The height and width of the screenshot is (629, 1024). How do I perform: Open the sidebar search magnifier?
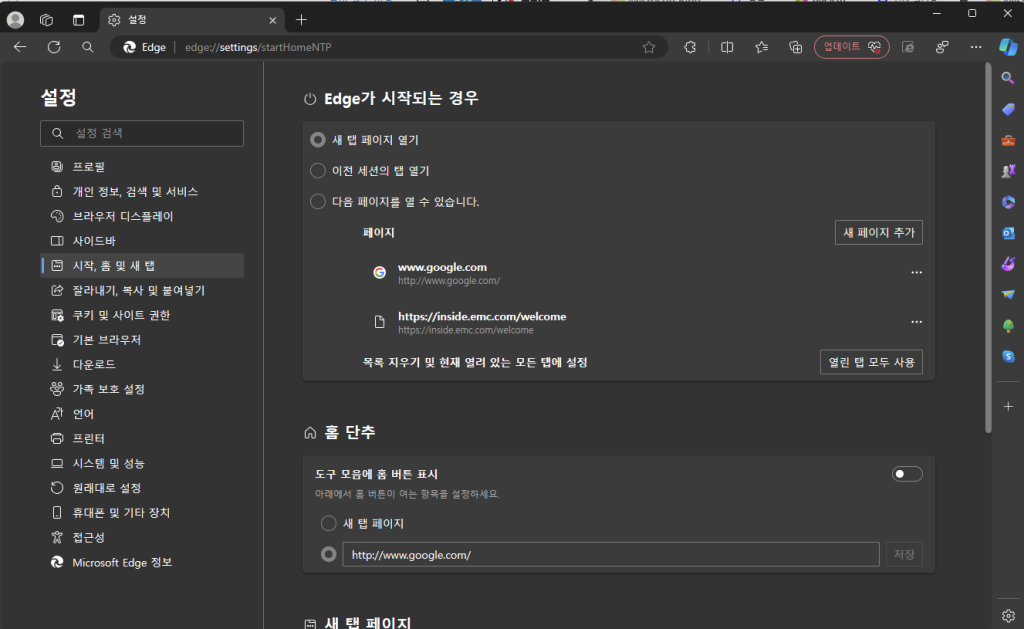coord(1008,78)
